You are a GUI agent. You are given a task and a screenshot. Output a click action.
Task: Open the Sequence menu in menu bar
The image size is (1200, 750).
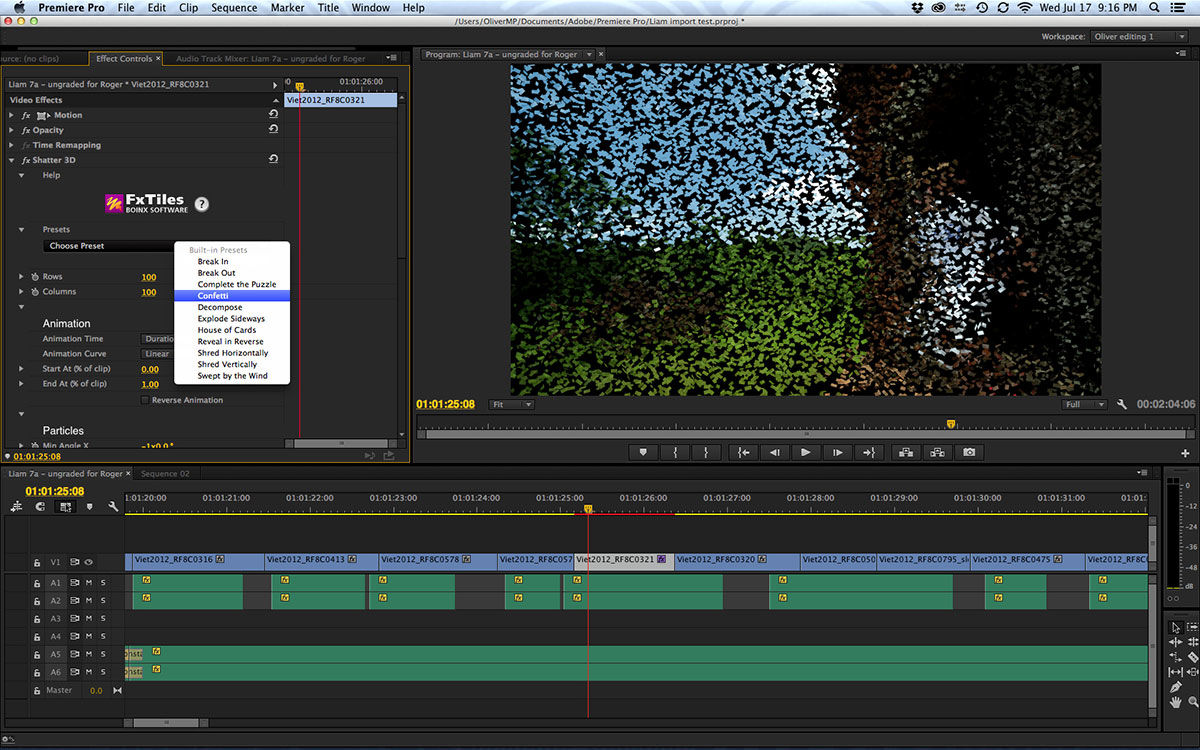234,8
